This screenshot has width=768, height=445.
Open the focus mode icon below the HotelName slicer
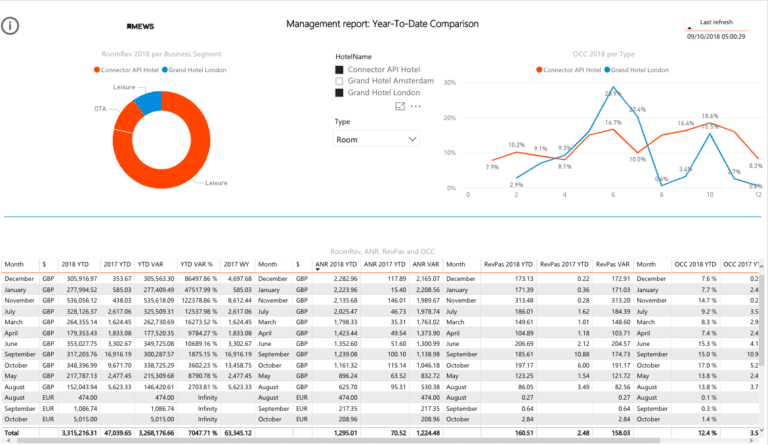pos(401,105)
